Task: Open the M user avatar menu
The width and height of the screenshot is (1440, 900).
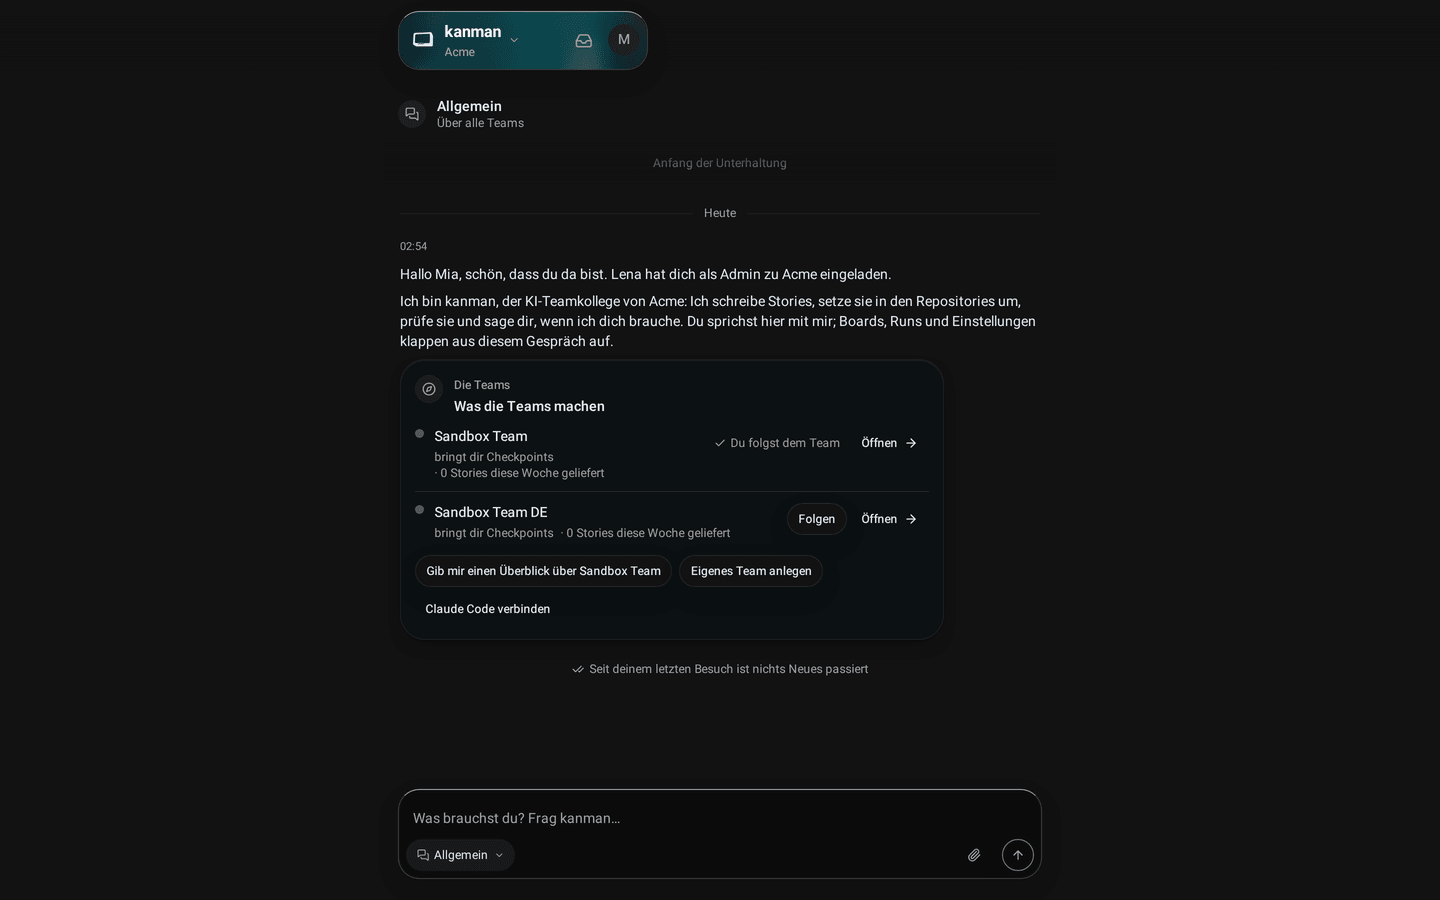Action: tap(624, 40)
